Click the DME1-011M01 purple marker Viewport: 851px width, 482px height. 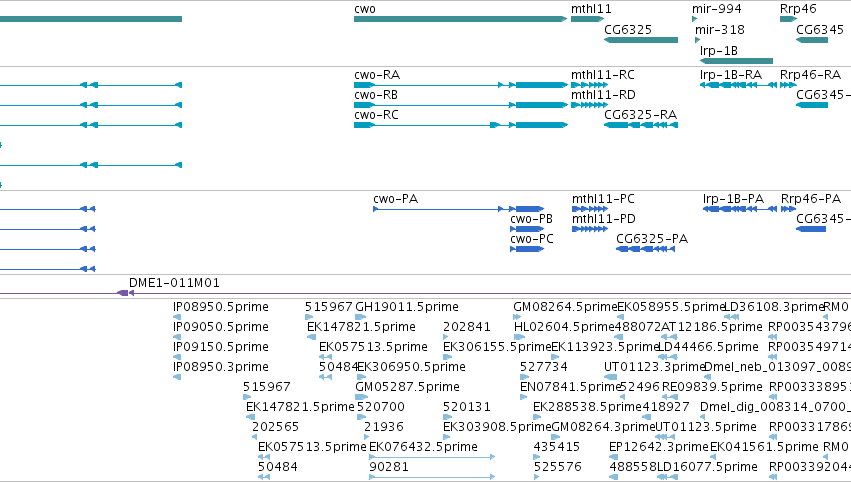[x=125, y=293]
